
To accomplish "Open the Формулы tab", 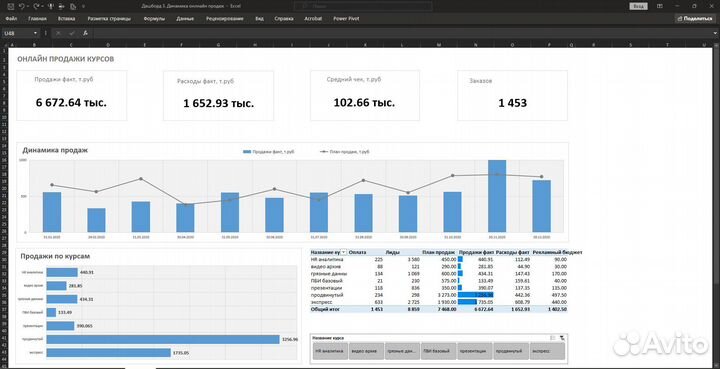I will click(x=154, y=19).
